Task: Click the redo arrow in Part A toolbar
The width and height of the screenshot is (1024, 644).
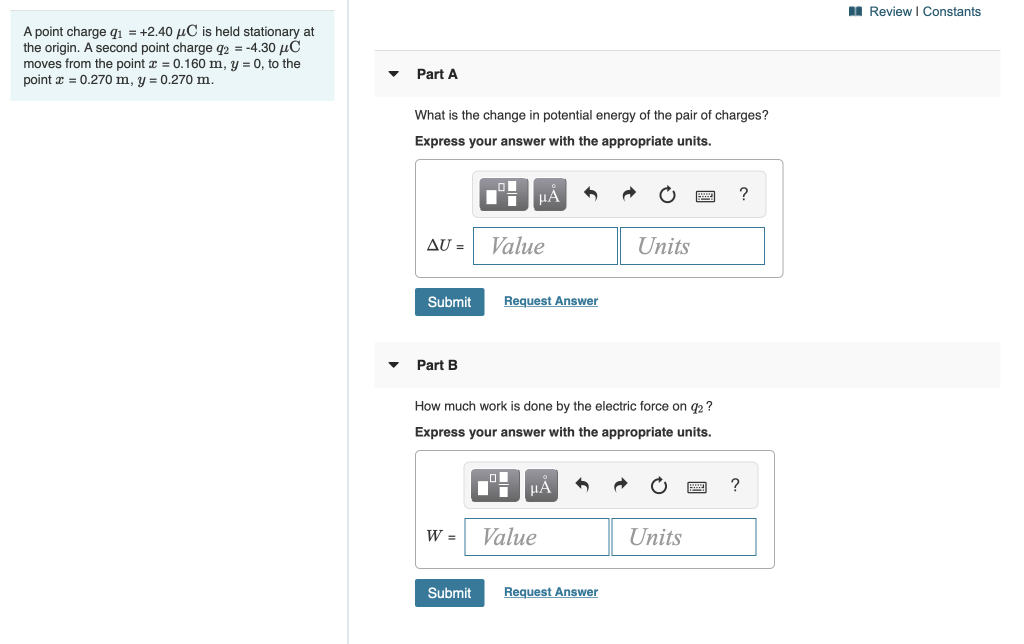Action: tap(628, 194)
